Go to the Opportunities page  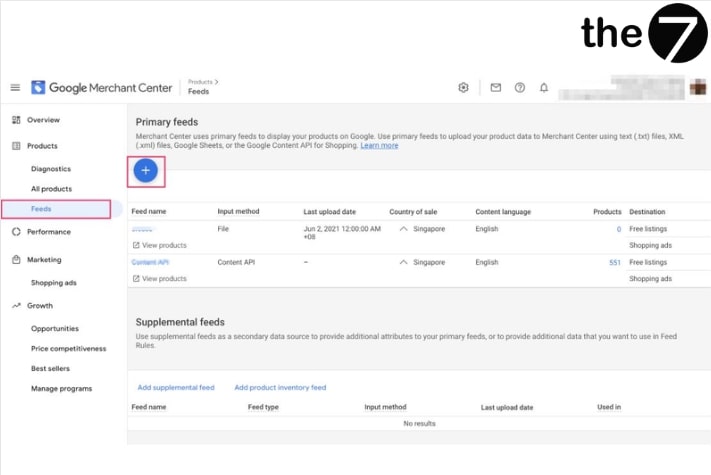coord(54,329)
